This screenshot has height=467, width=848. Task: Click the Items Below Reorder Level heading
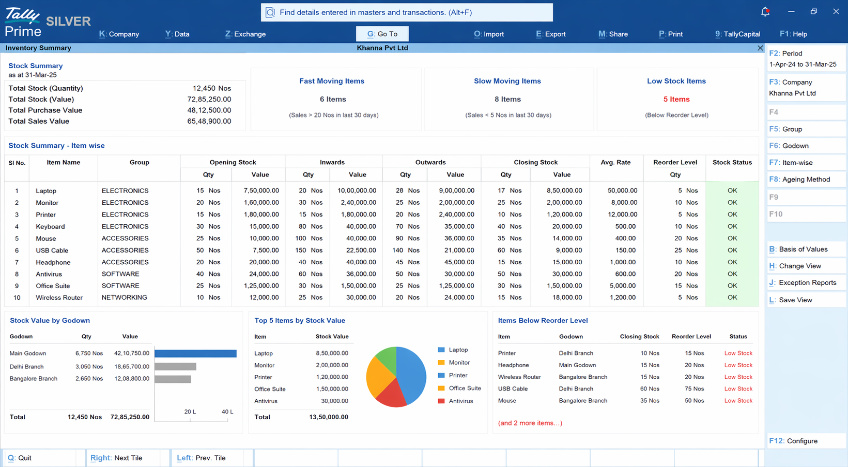click(x=542, y=321)
